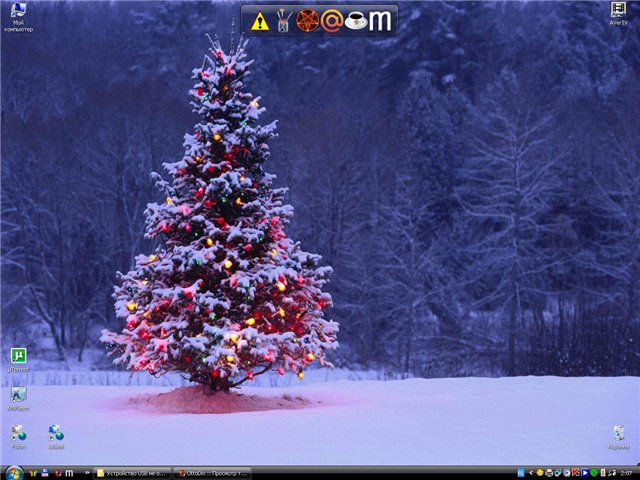The image size is (640, 480).
Task: Click the blue play-button tray icon
Action: [x=585, y=473]
